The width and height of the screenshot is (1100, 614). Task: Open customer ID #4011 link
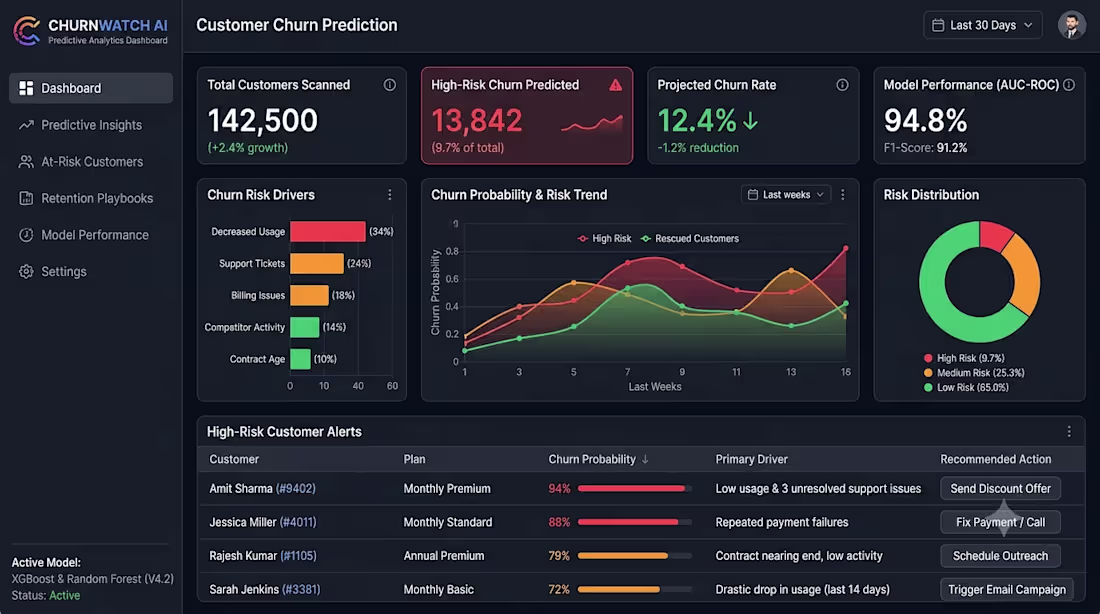tap(297, 522)
